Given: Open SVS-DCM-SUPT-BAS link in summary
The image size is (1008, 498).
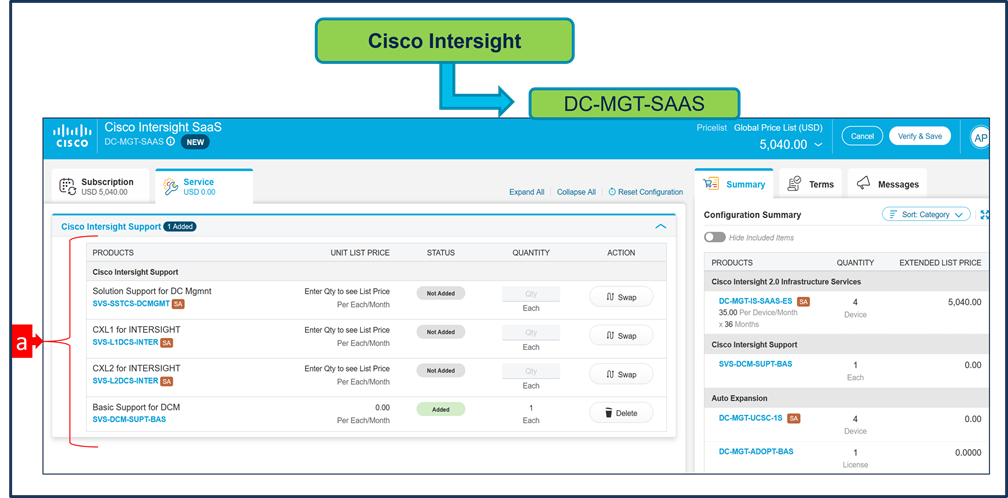Looking at the screenshot, I should (755, 364).
